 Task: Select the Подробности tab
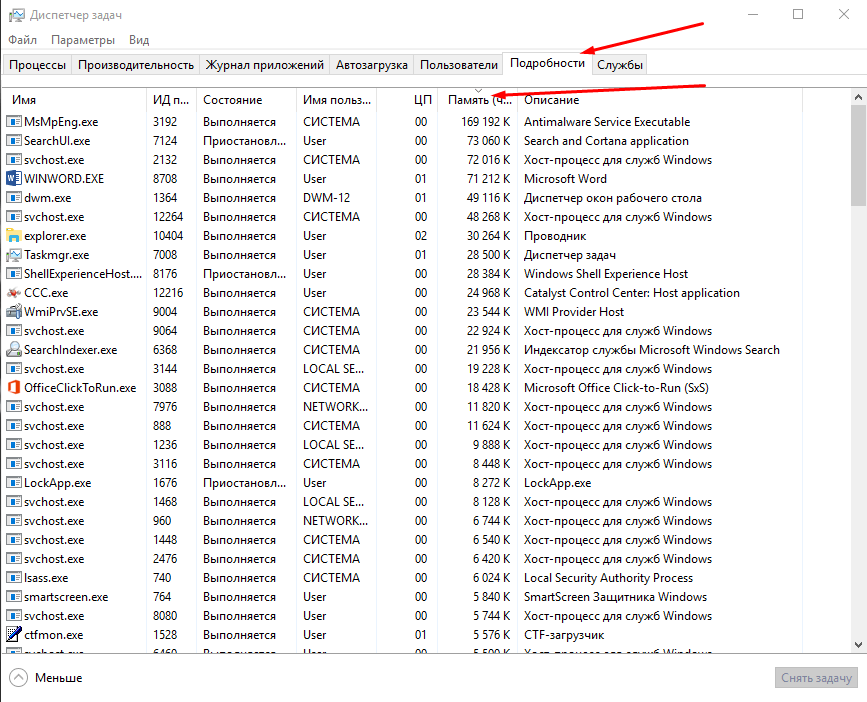[x=547, y=63]
